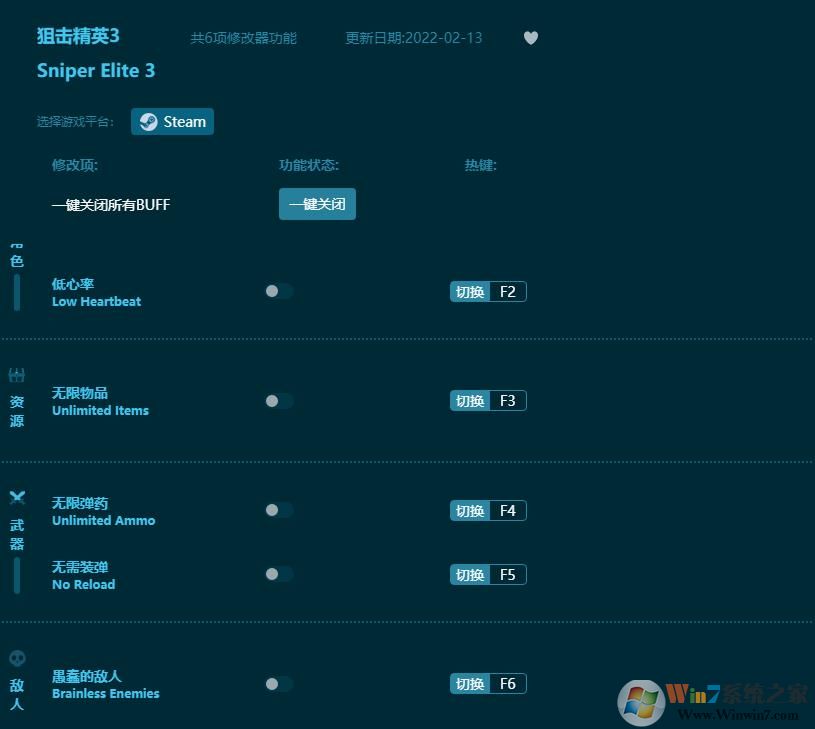Click the 一键关闭 close-all-buffs button
This screenshot has height=729, width=815.
pos(316,204)
